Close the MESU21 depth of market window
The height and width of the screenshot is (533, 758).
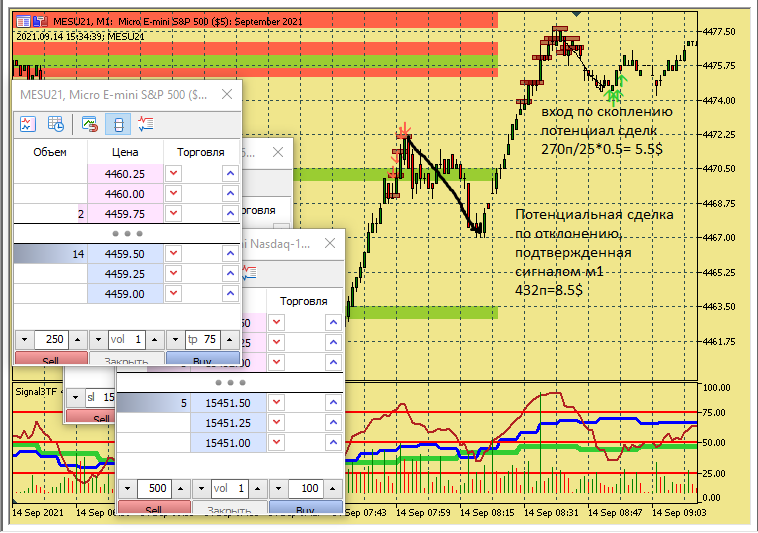tap(227, 94)
